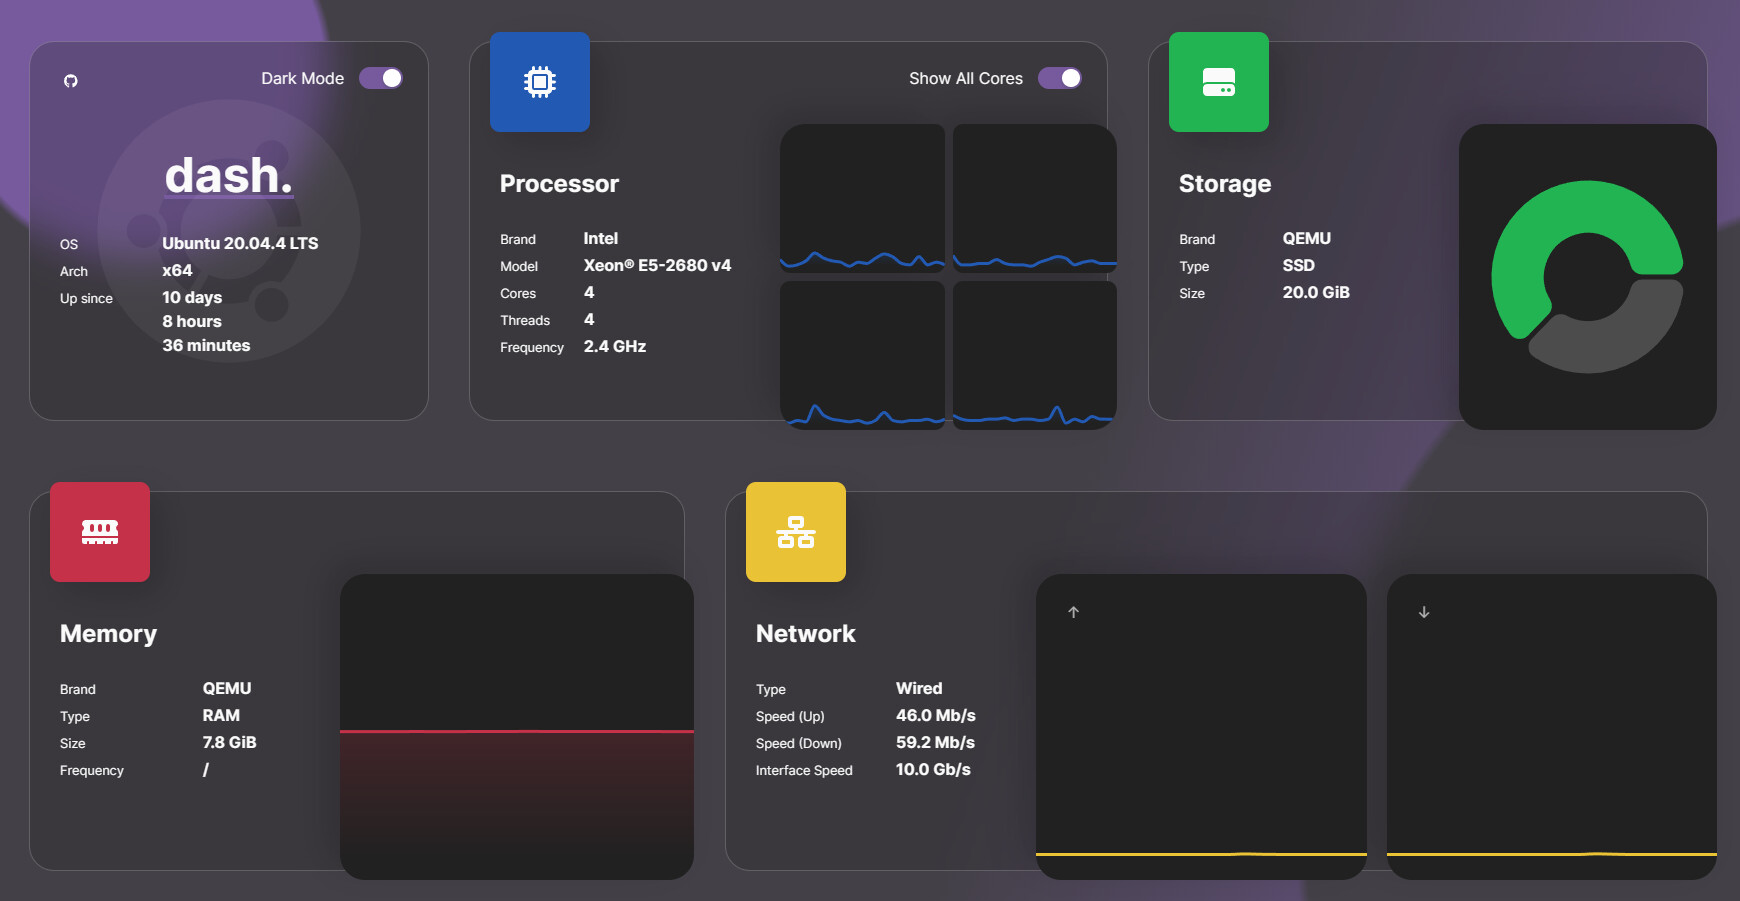Click the Network heading
The width and height of the screenshot is (1740, 901).
[x=806, y=634]
